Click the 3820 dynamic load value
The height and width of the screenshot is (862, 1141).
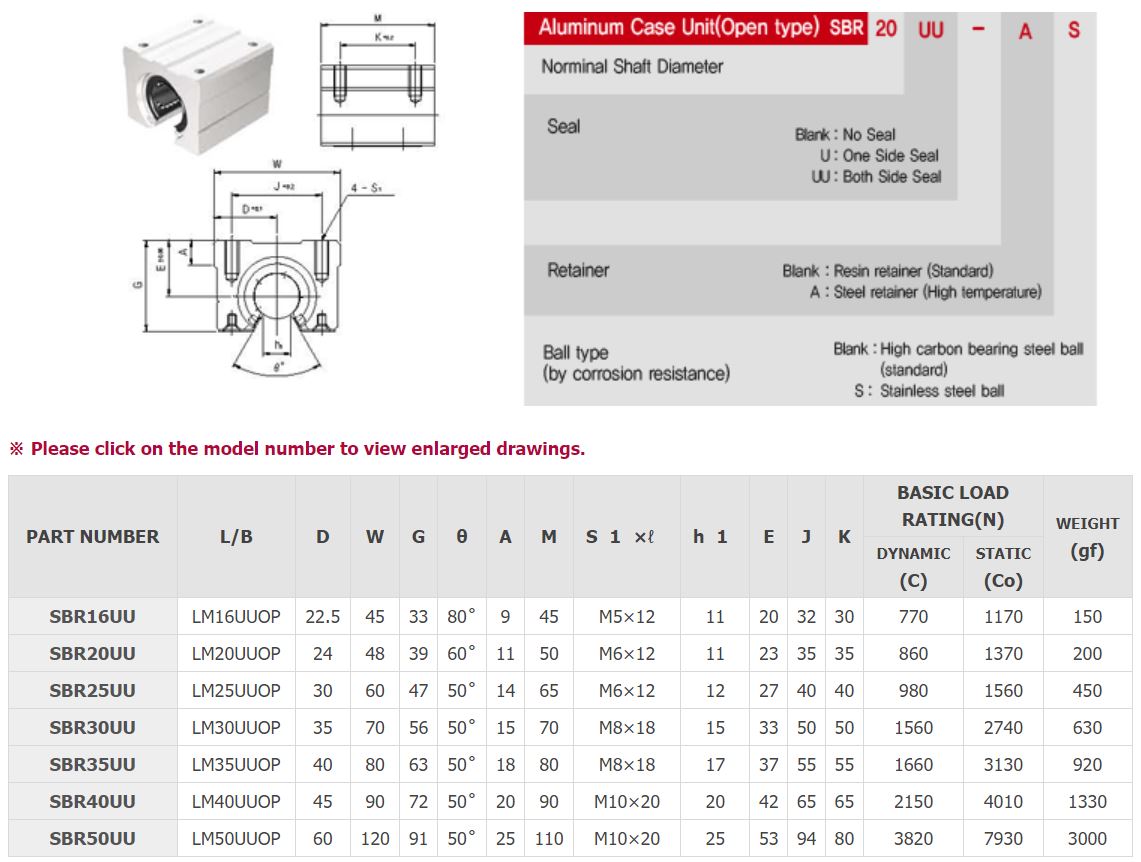(x=913, y=839)
